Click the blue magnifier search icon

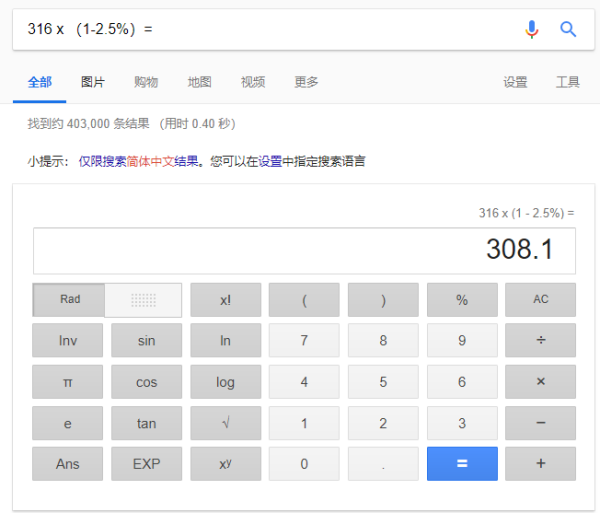point(568,29)
